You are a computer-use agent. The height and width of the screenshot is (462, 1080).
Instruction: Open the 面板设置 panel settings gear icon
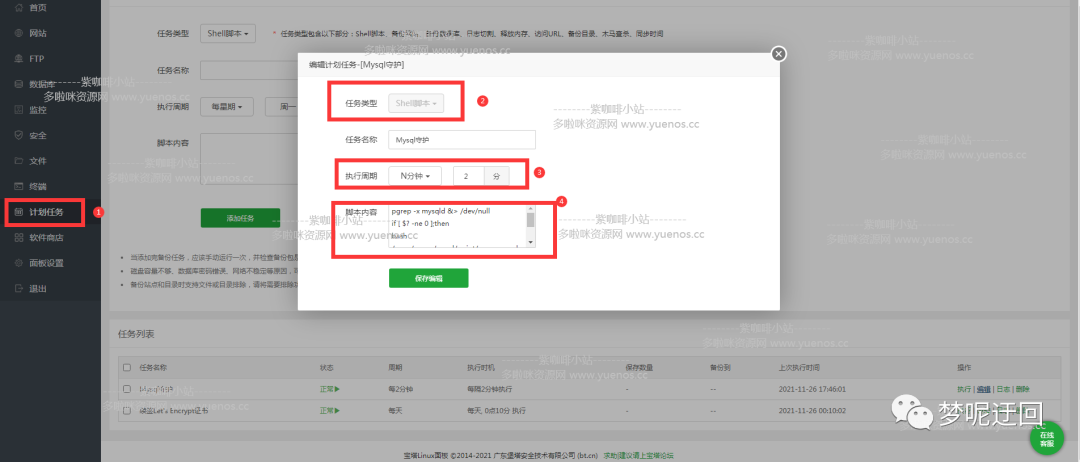point(19,263)
